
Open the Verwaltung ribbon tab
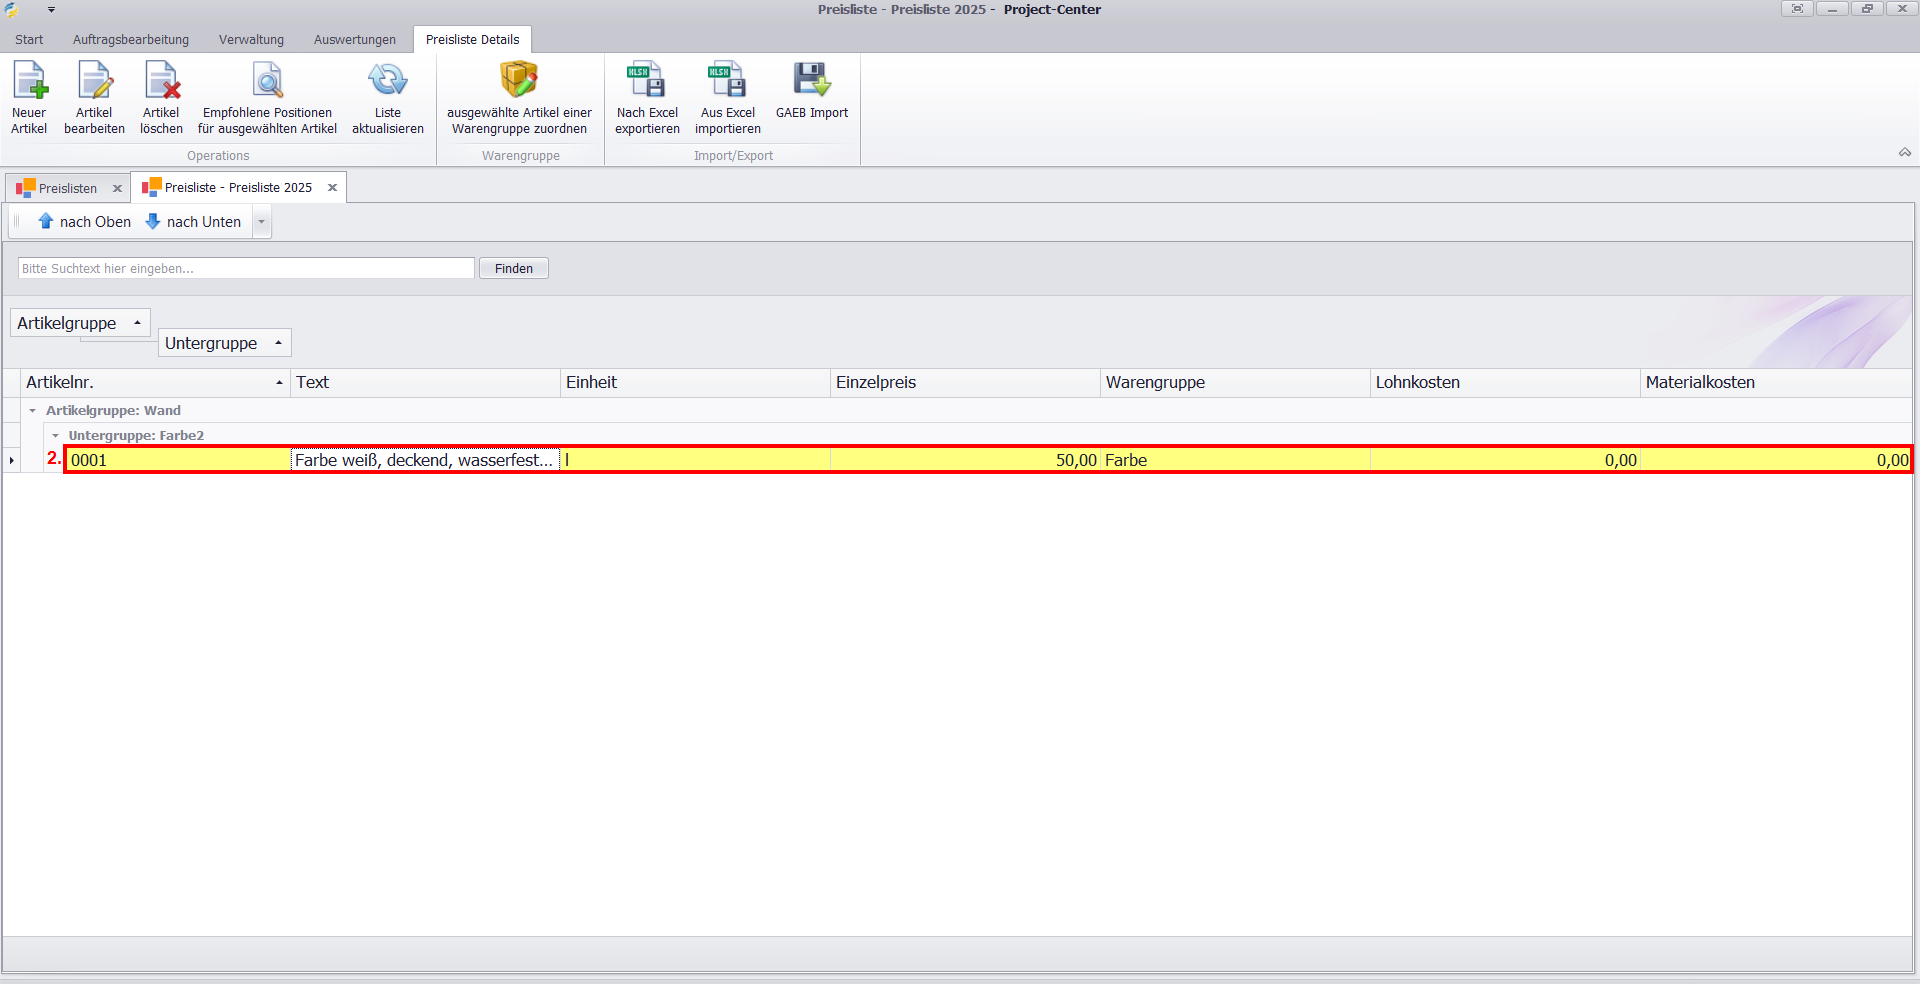251,40
